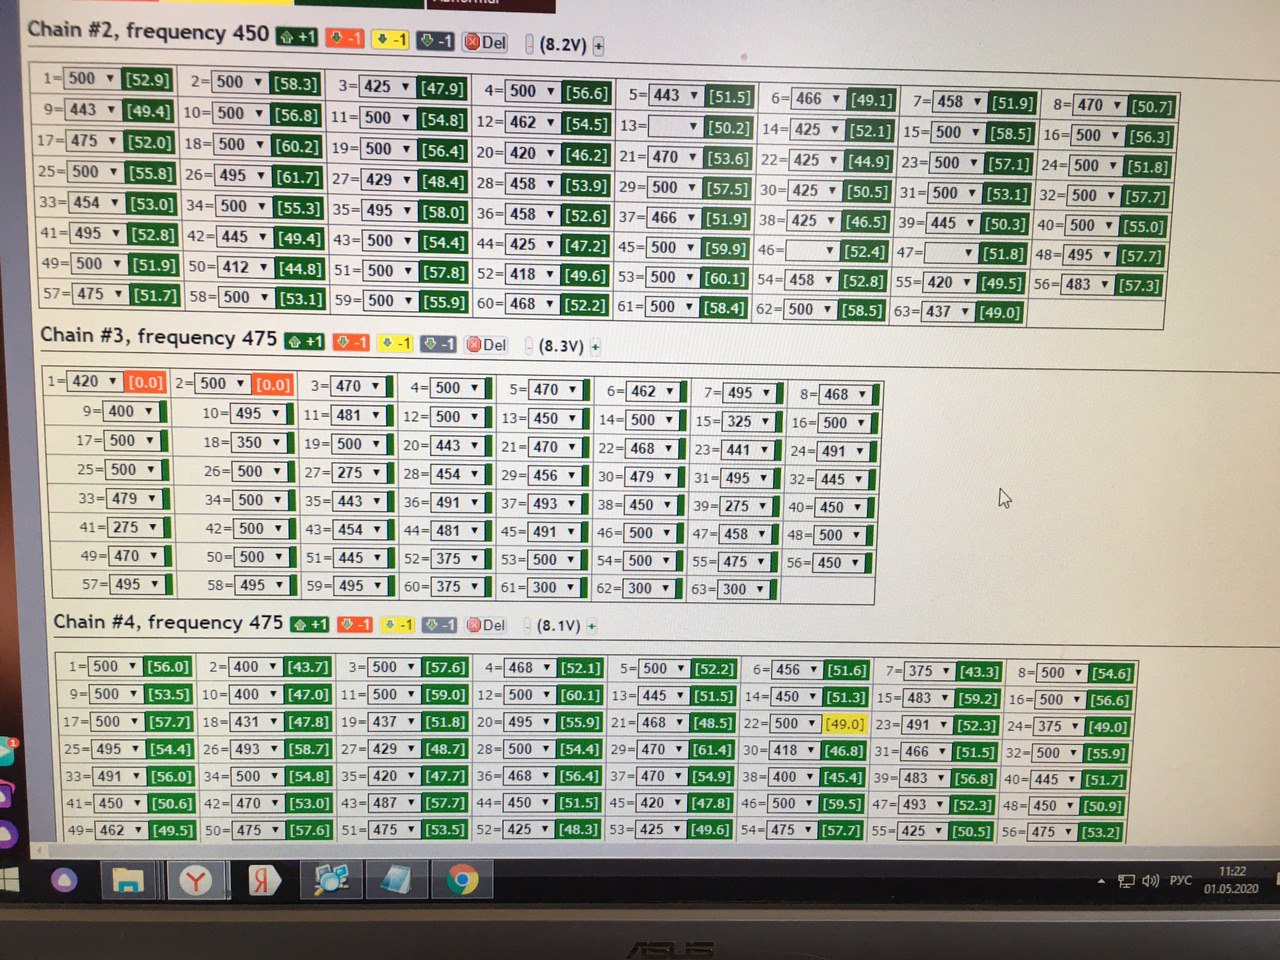Decrease Chain #2 voltage with minus button
The height and width of the screenshot is (960, 1280).
(x=529, y=44)
